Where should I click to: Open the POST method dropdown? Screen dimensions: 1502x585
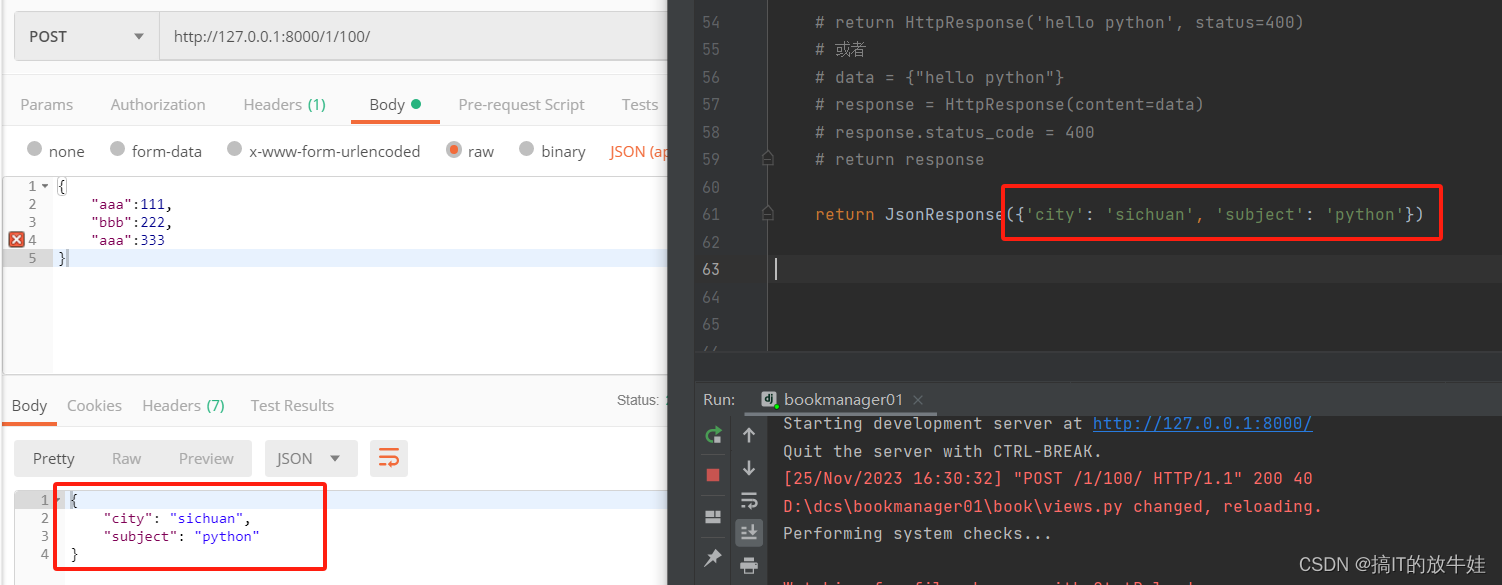pos(87,37)
